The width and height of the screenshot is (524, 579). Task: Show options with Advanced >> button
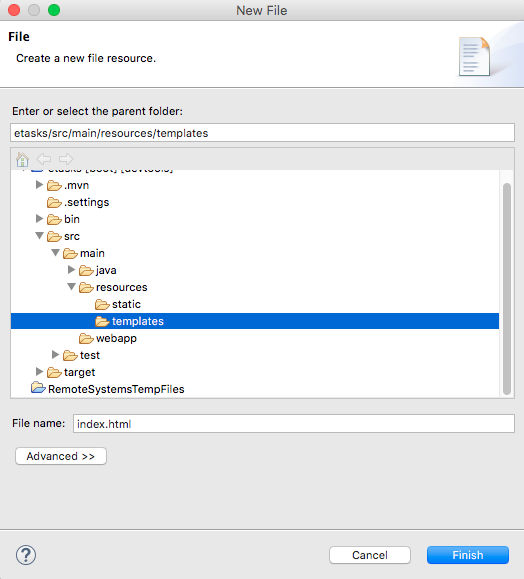pyautogui.click(x=61, y=456)
